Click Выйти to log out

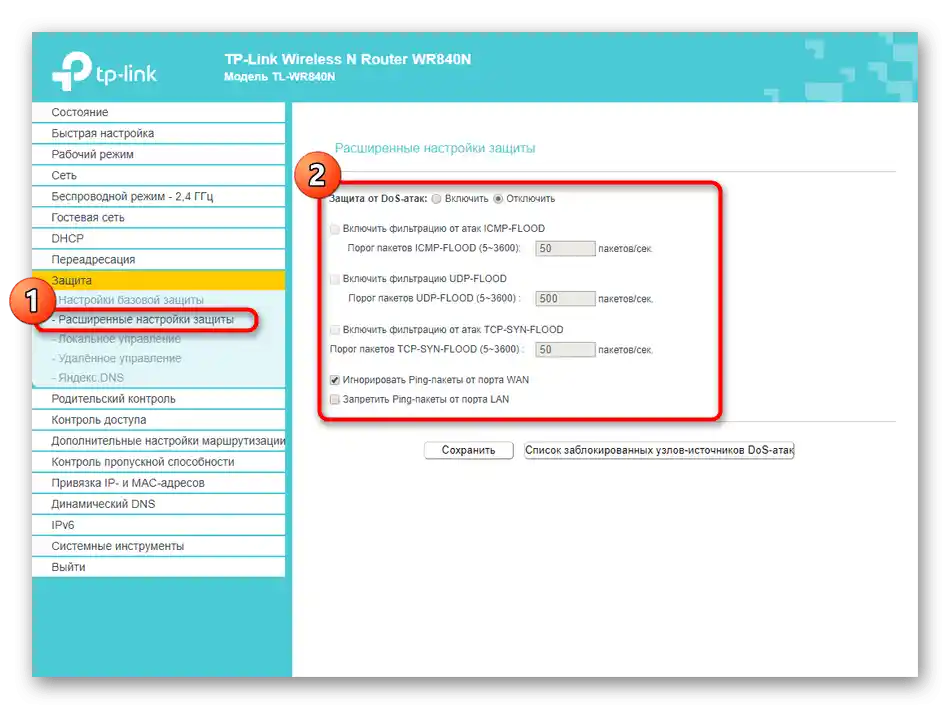[x=158, y=567]
